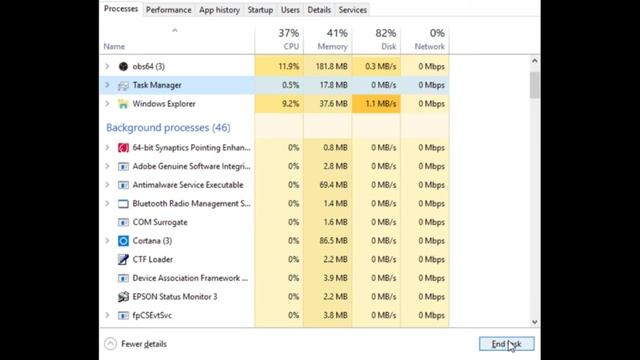Open the Users tab
This screenshot has width=640, height=360.
point(290,10)
